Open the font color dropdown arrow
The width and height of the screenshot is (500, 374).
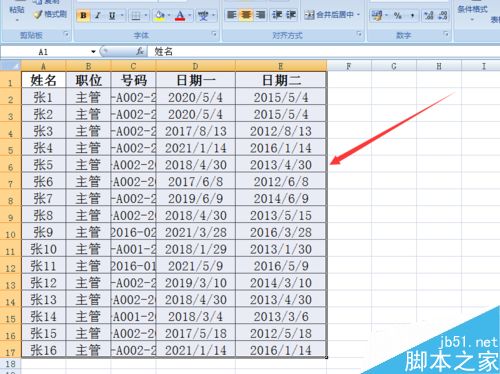pos(190,15)
